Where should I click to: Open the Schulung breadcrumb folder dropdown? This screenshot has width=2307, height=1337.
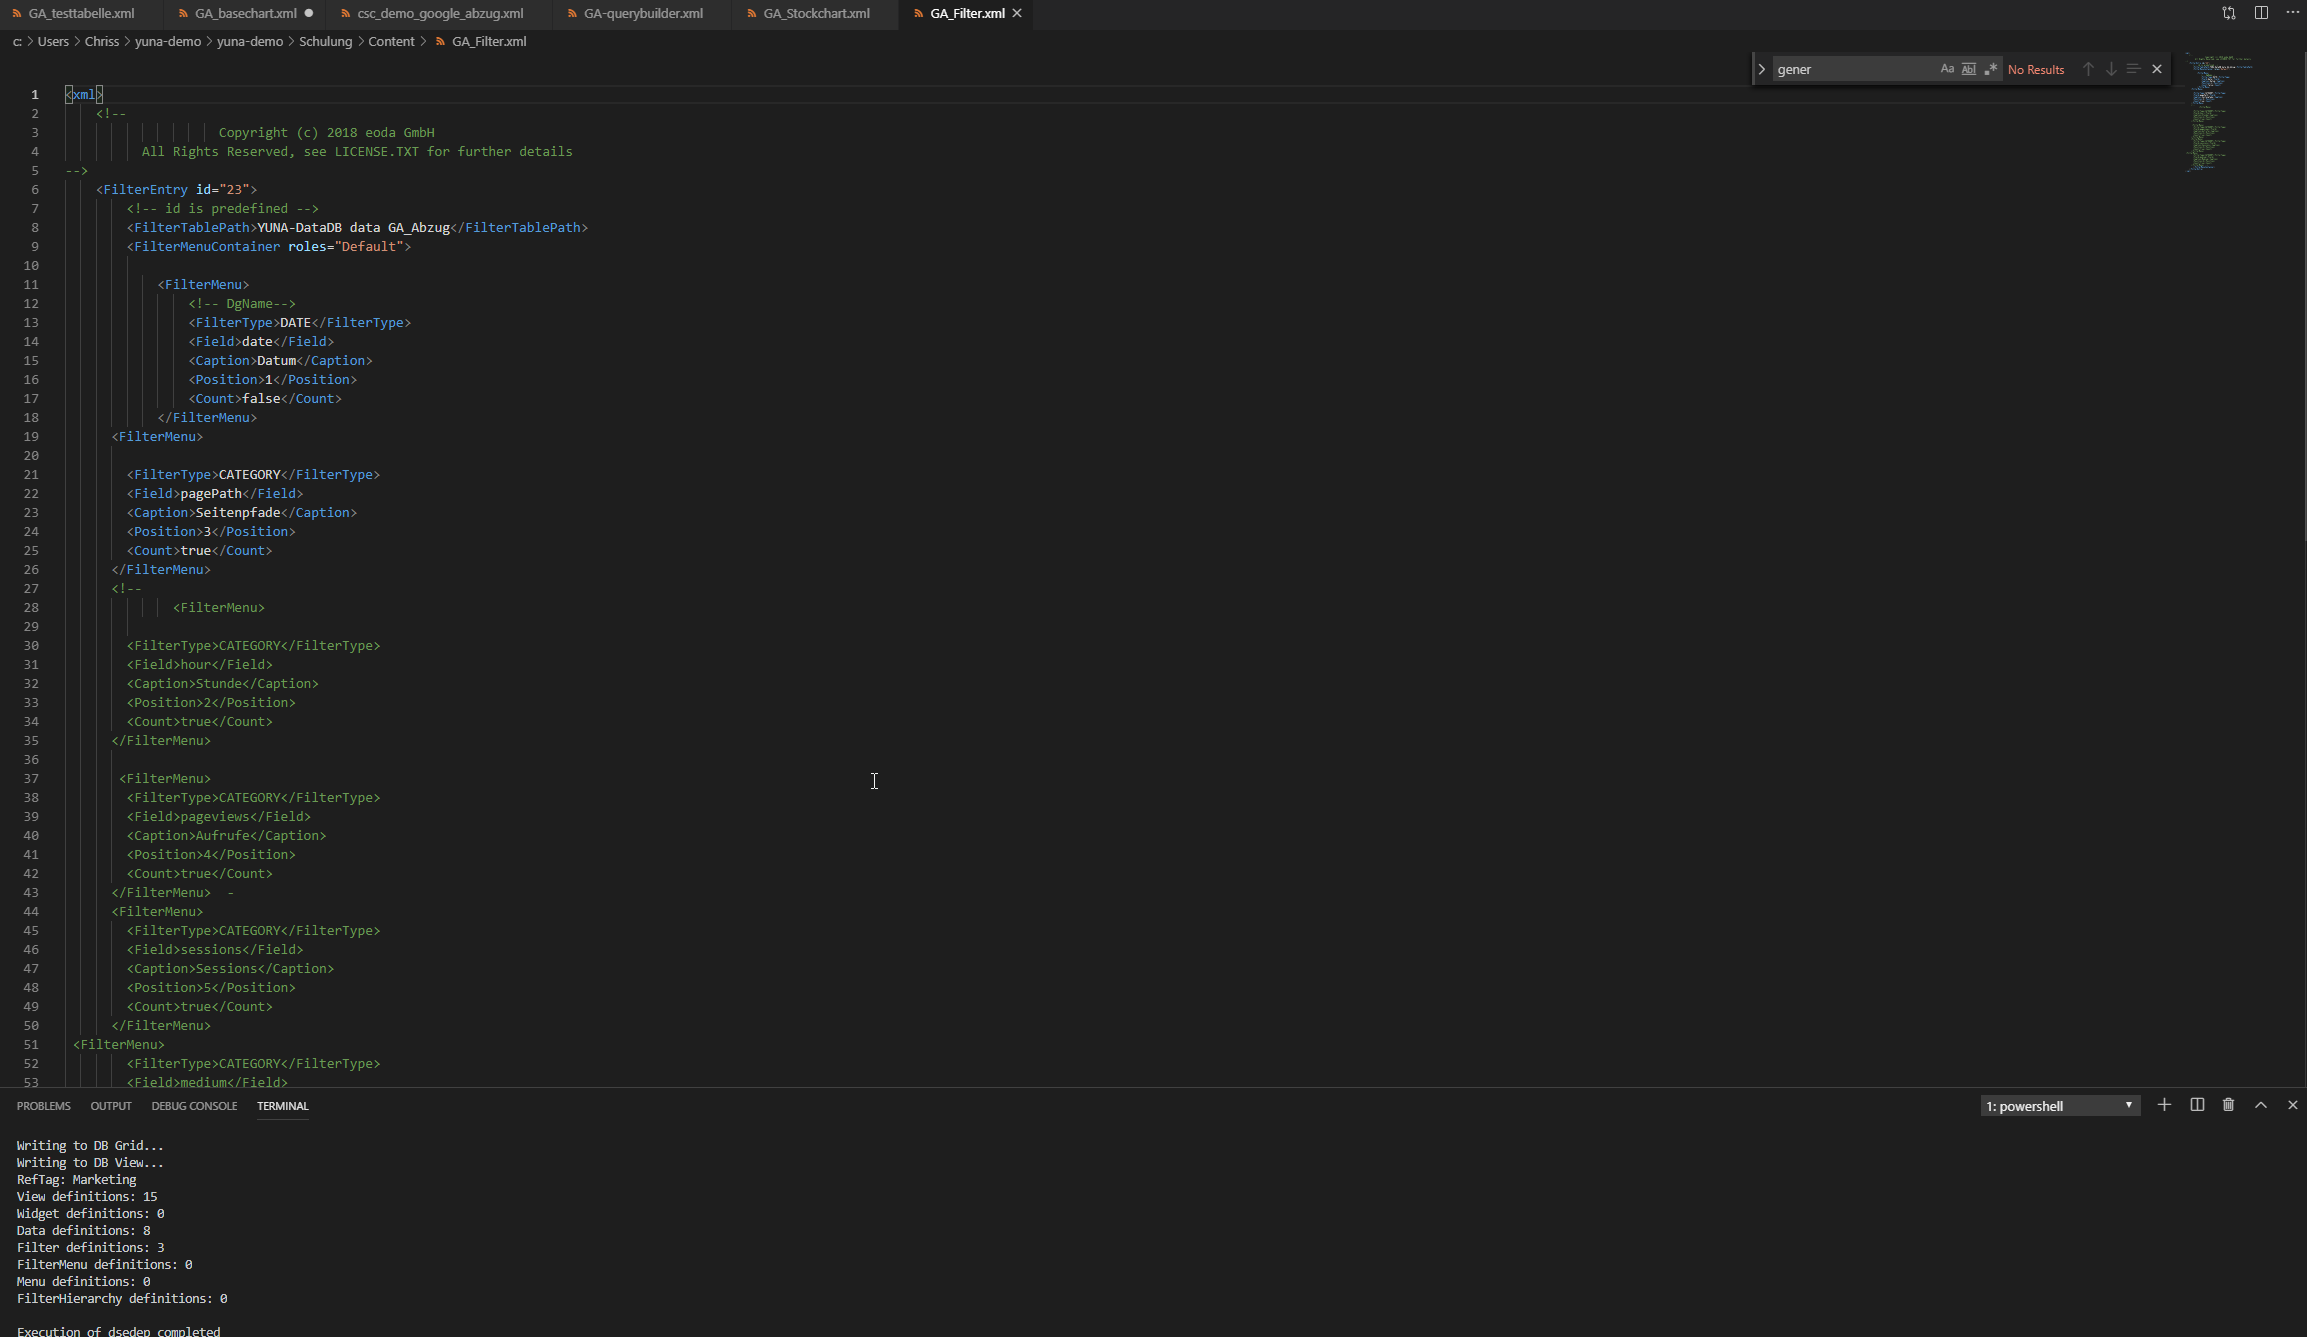[x=325, y=41]
